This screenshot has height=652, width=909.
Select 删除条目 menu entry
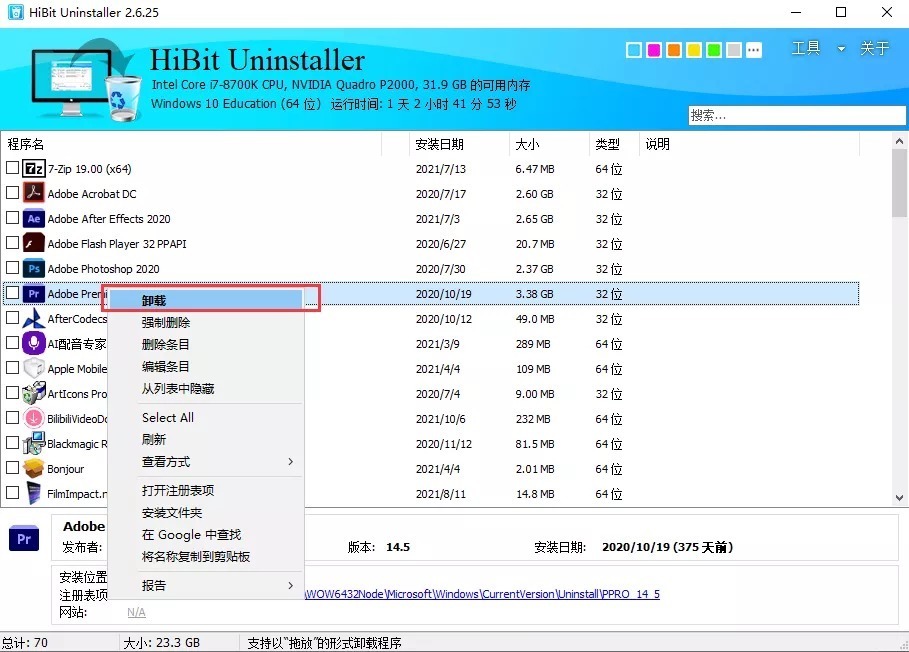coord(206,344)
